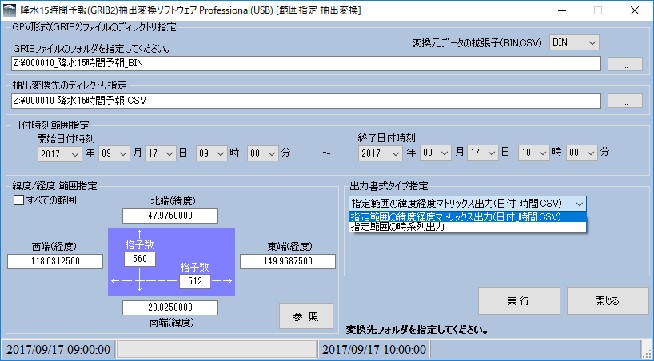654x361 pixels.
Task: Close the window with the X button
Action: [635, 10]
